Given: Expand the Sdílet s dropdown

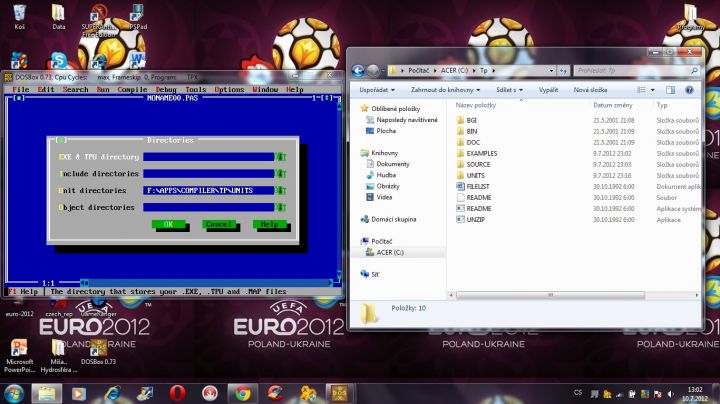Looking at the screenshot, I should coord(509,90).
